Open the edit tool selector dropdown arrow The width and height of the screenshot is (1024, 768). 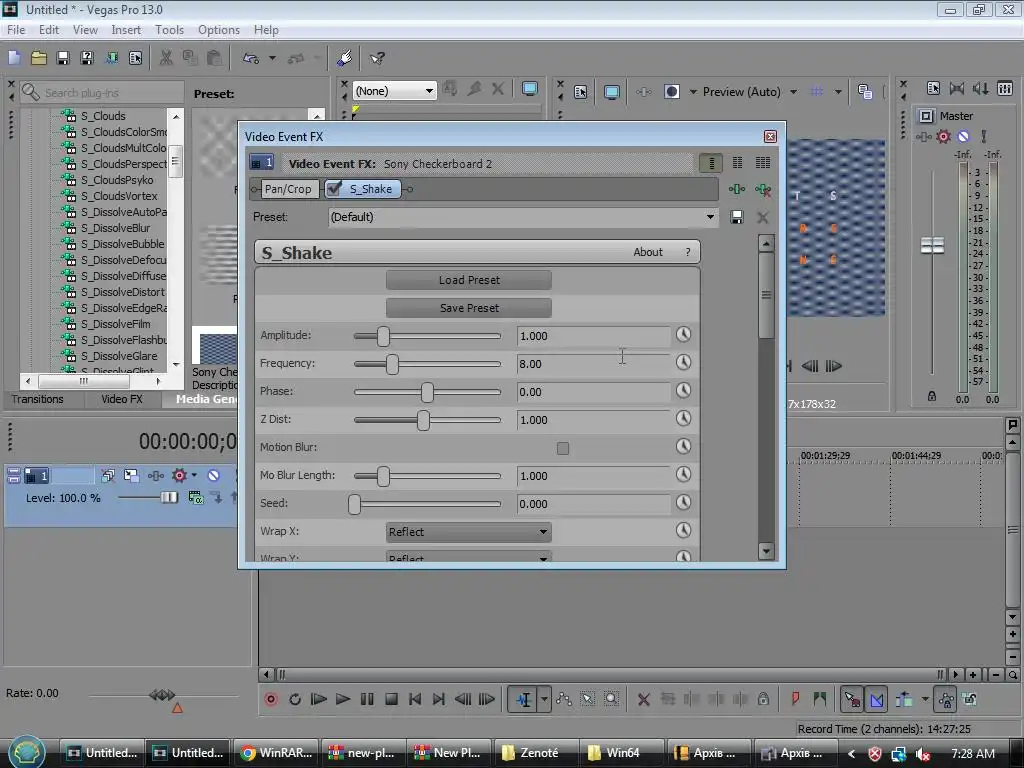pos(543,699)
